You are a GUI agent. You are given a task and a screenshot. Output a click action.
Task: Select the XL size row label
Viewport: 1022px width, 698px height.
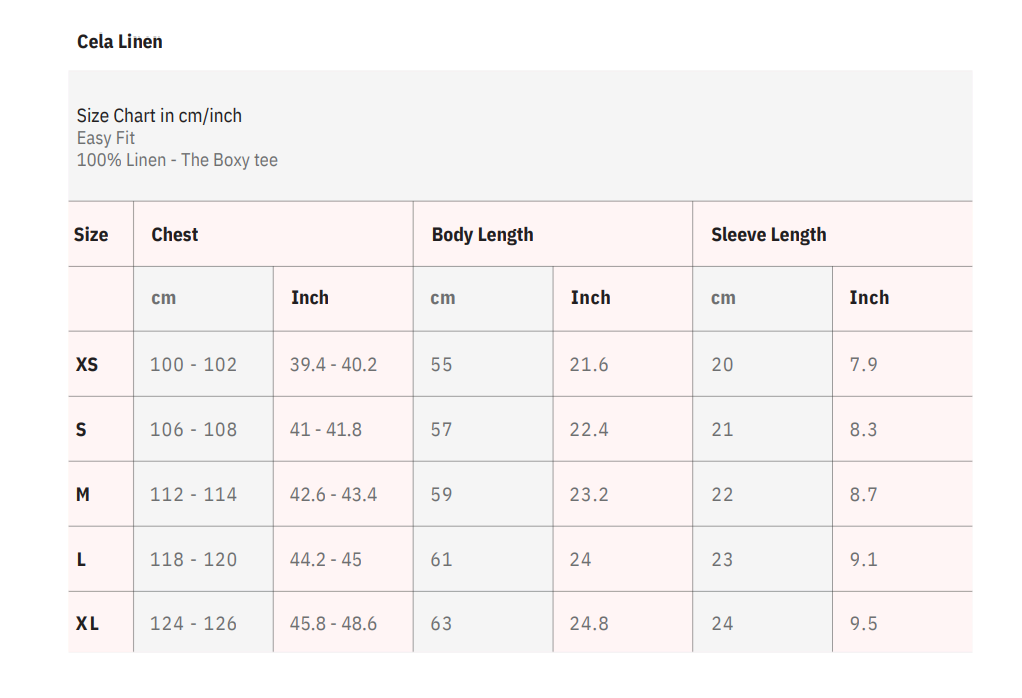point(88,624)
